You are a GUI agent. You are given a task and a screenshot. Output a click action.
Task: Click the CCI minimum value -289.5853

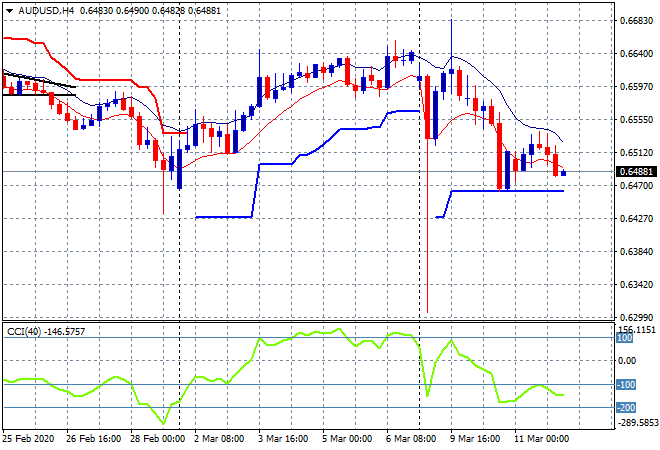click(x=637, y=422)
